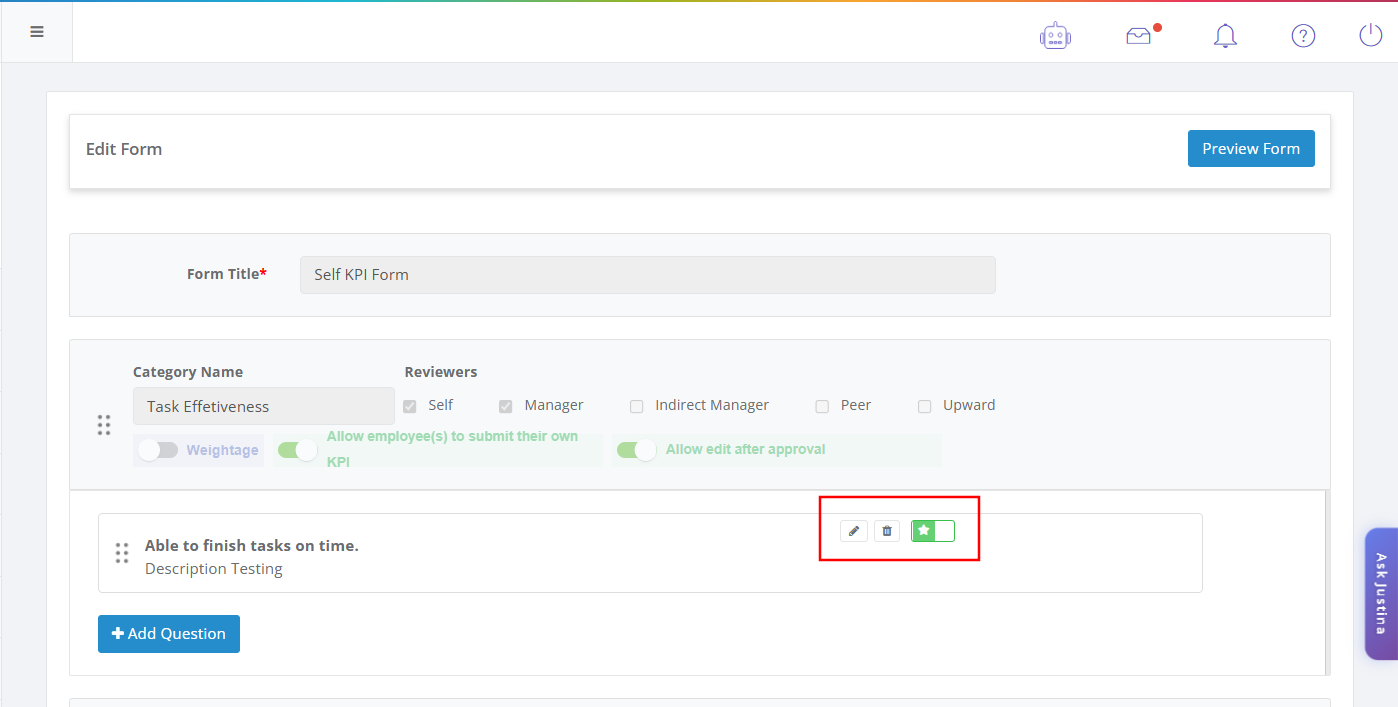
Task: Check the Peer reviewer checkbox
Action: click(x=822, y=406)
